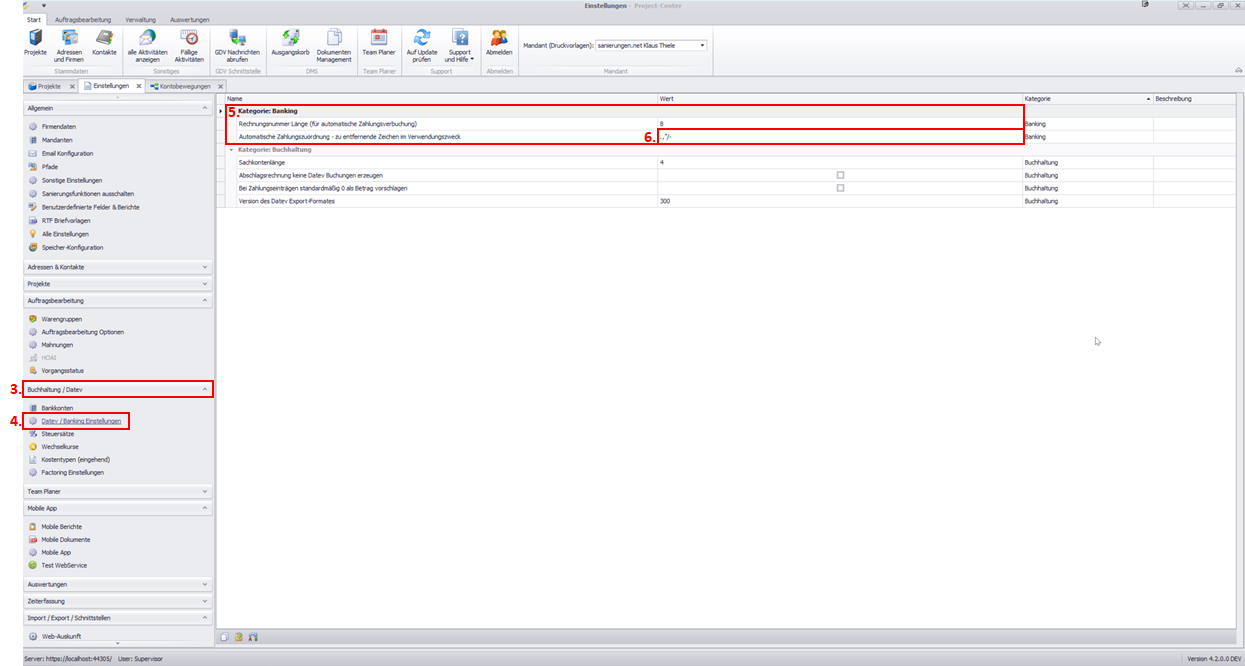Open the Ausgangskorb

(x=290, y=43)
